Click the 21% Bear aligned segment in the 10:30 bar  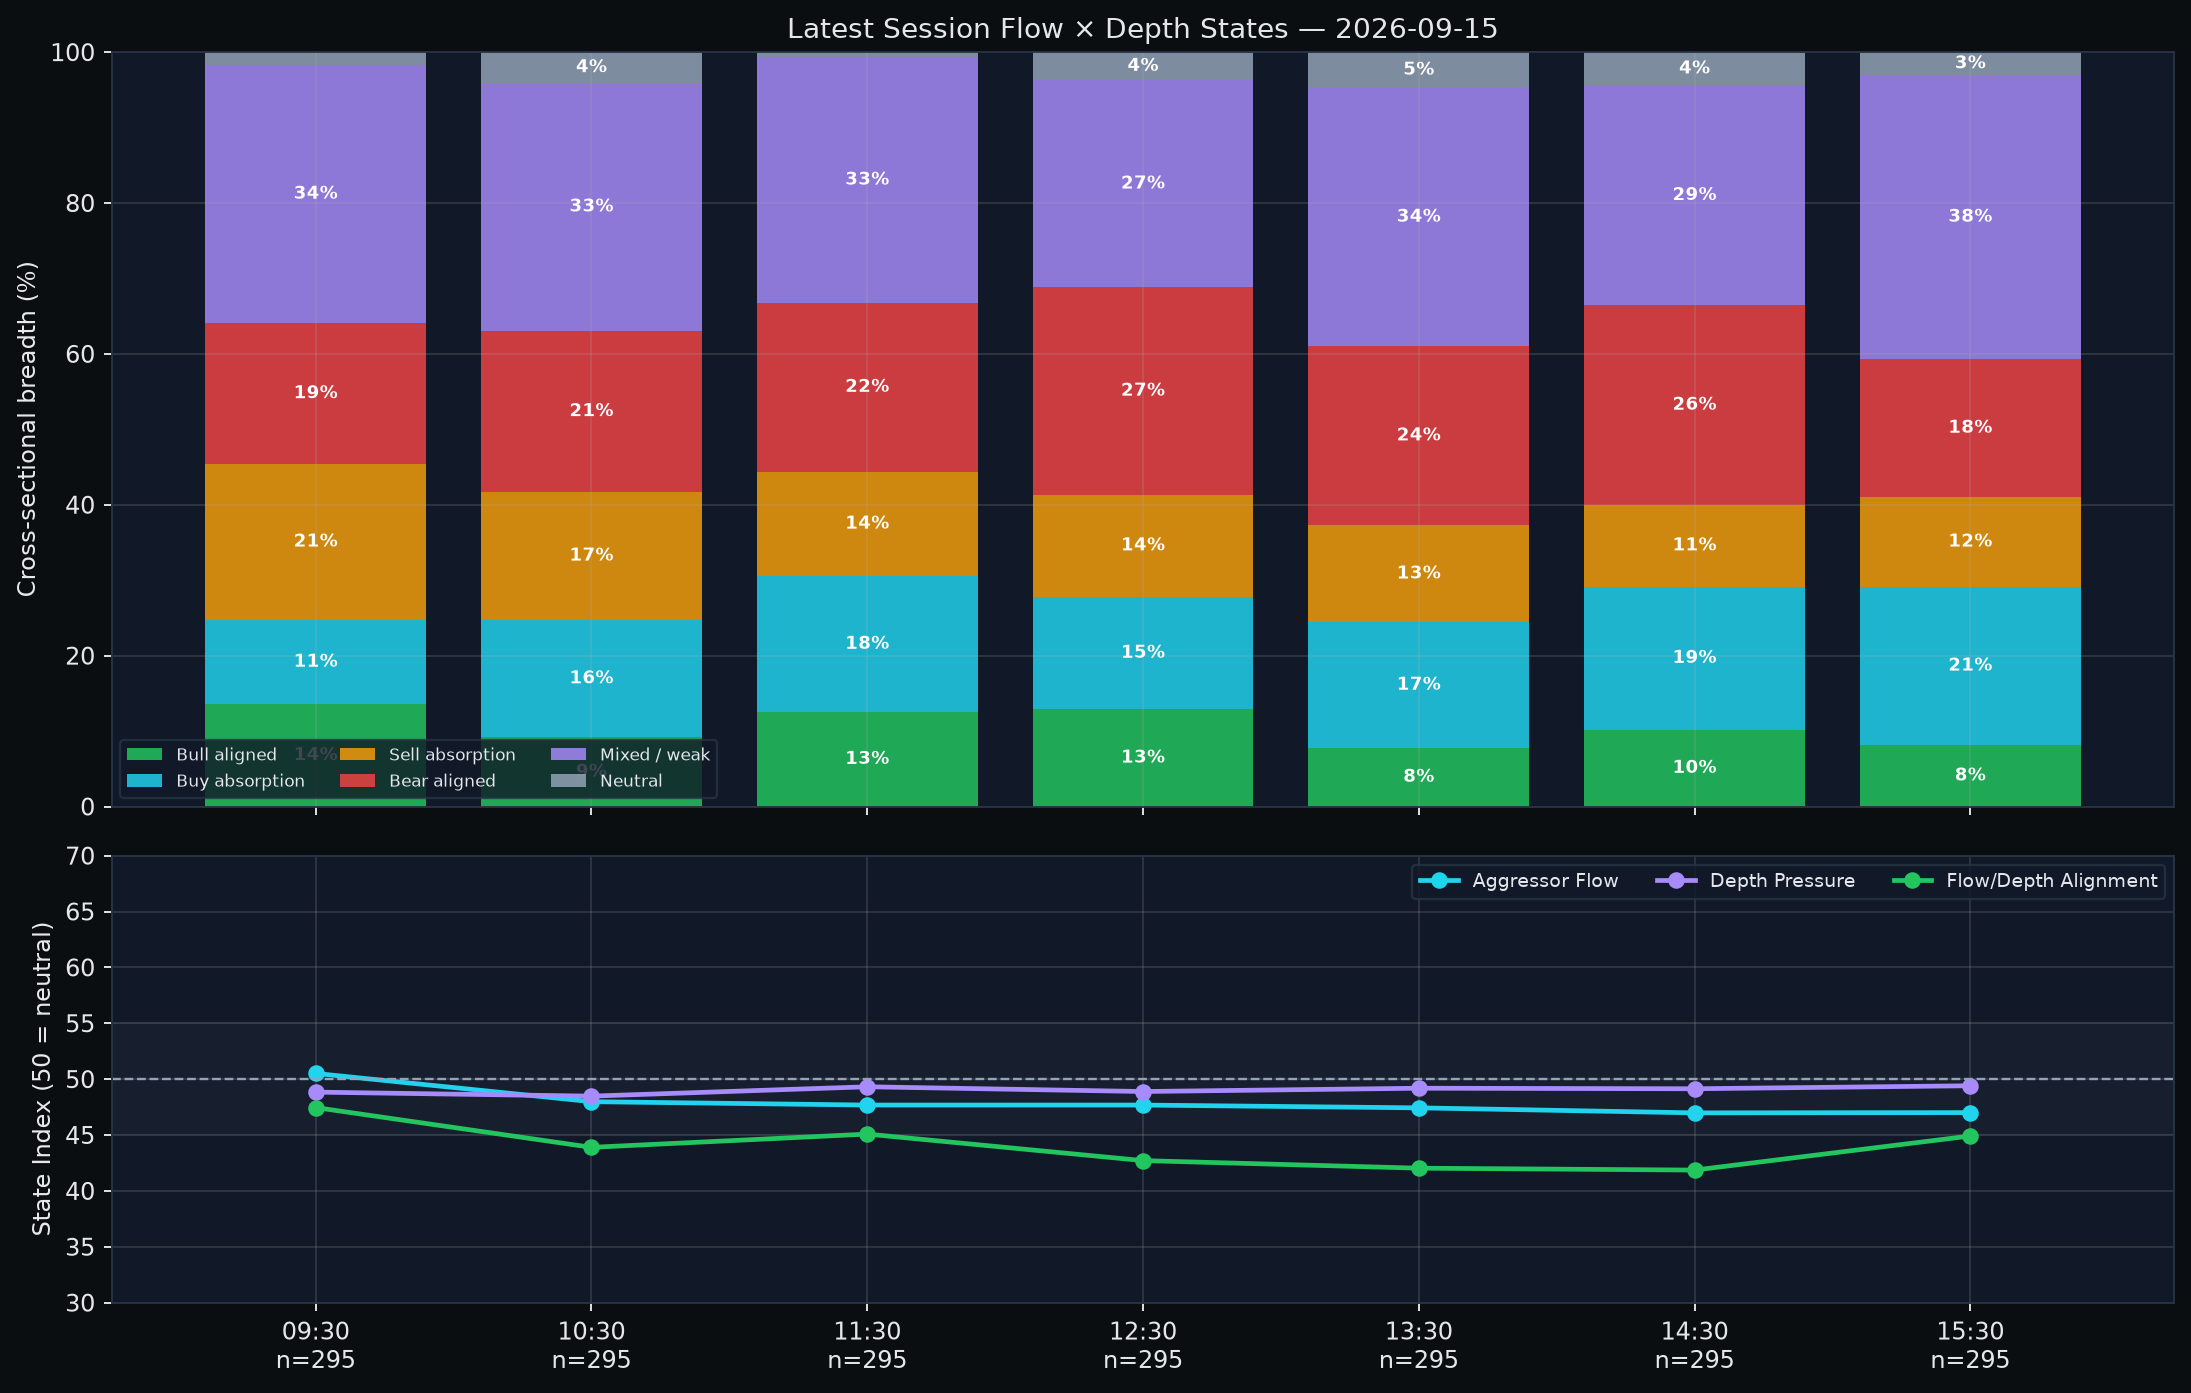(x=591, y=411)
